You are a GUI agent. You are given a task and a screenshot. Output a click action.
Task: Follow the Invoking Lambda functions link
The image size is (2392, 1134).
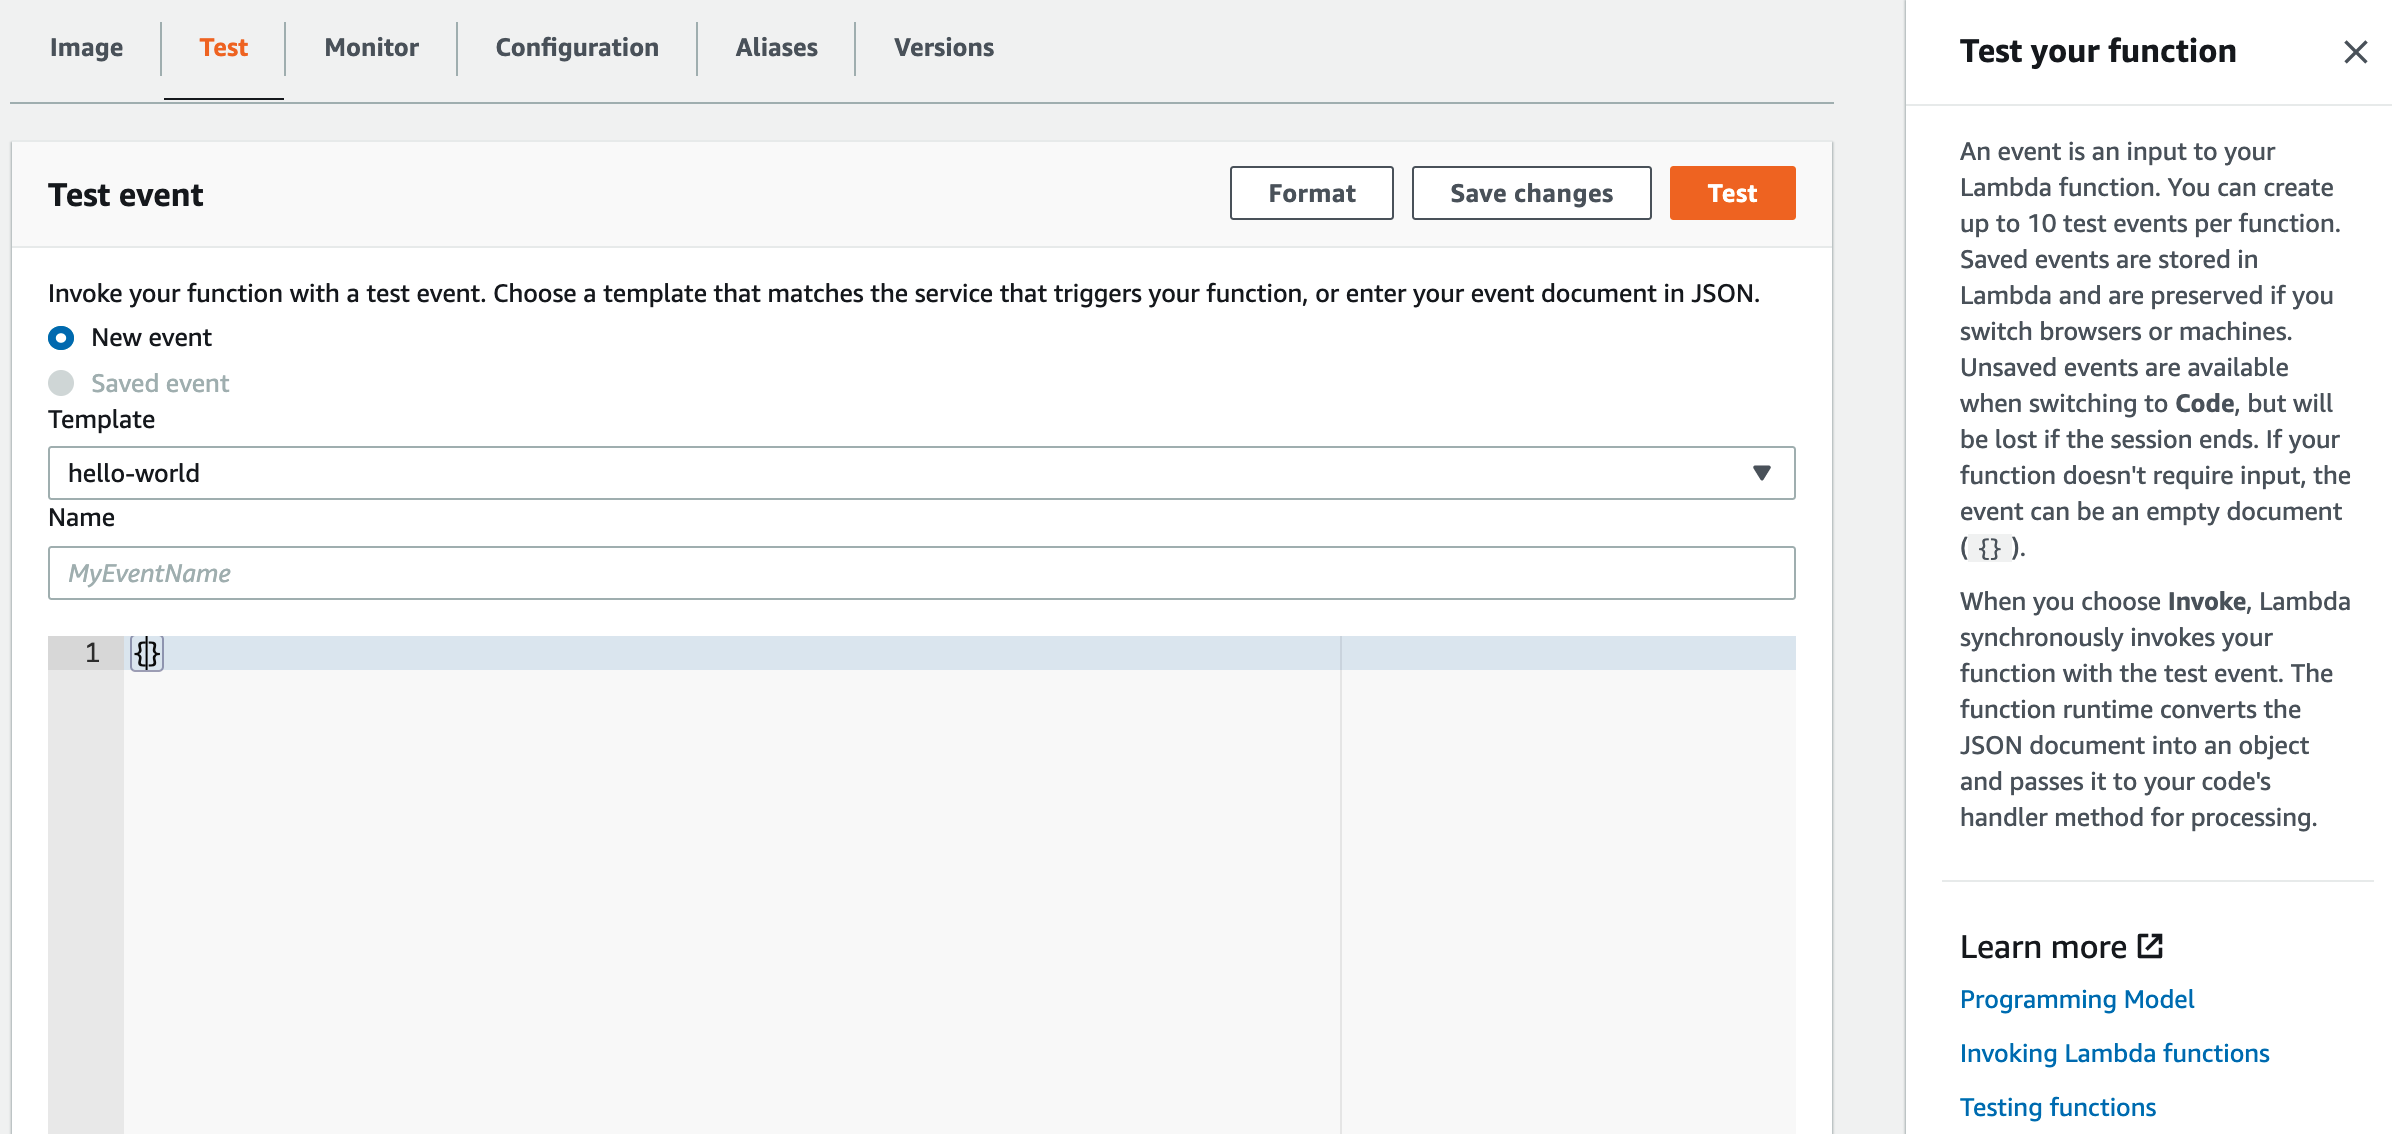click(2114, 1053)
